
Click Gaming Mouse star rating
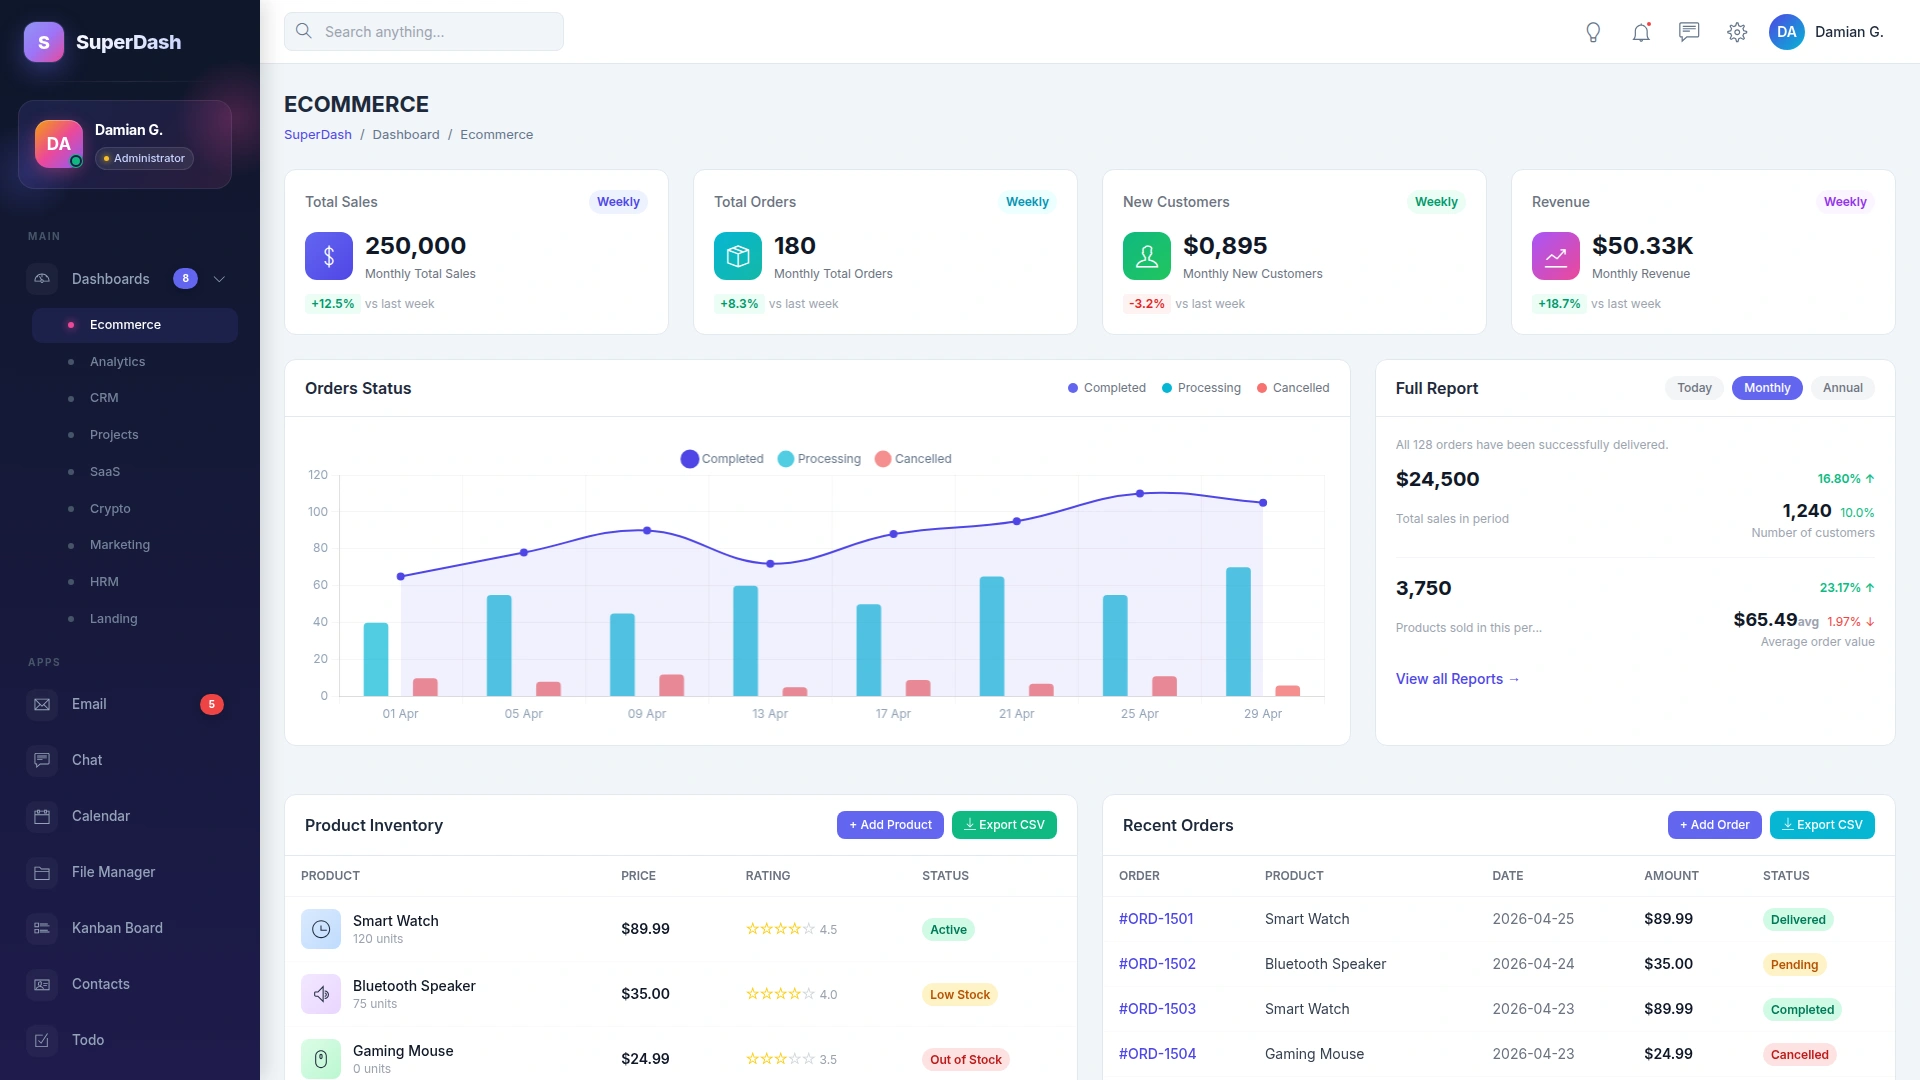pos(780,1059)
